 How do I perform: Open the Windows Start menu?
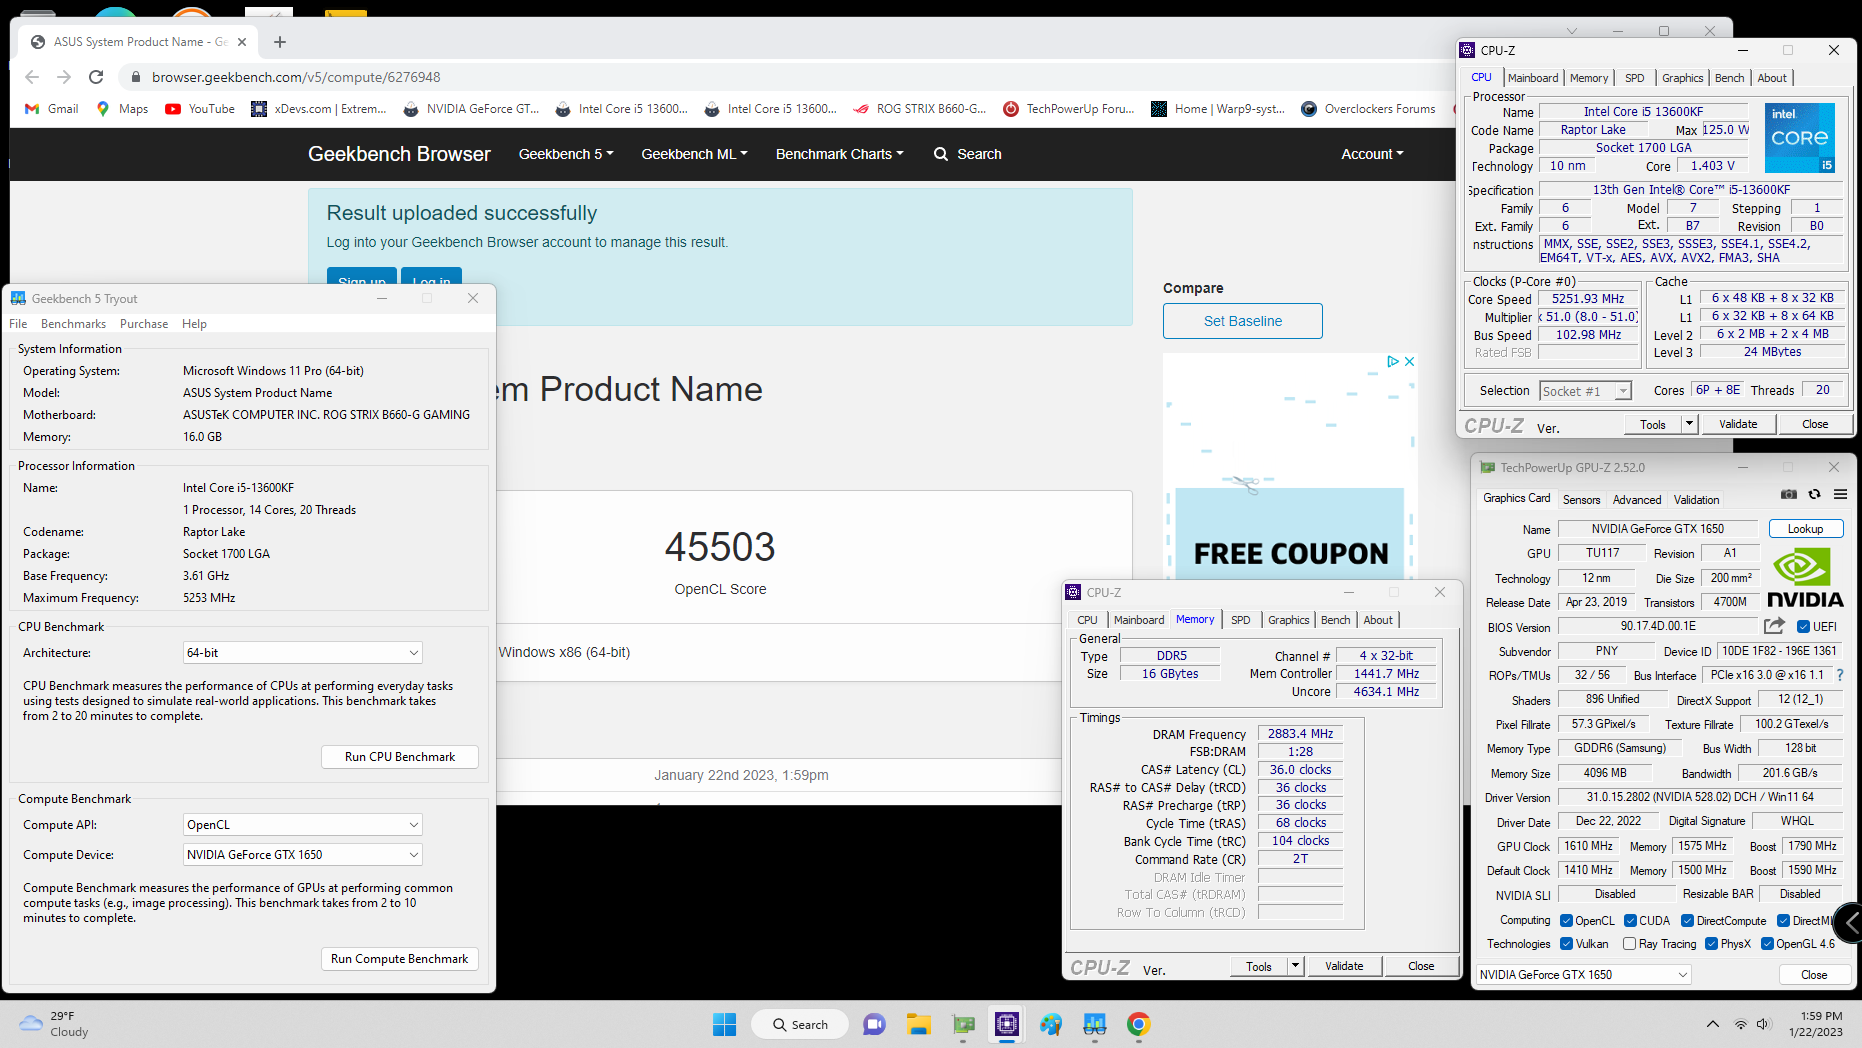(x=725, y=1024)
